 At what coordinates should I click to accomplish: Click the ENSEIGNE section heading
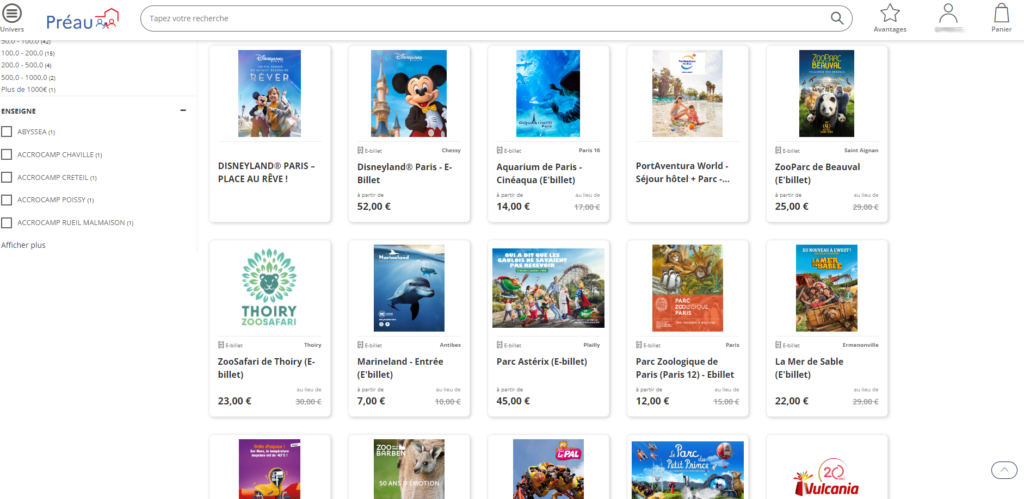point(18,111)
